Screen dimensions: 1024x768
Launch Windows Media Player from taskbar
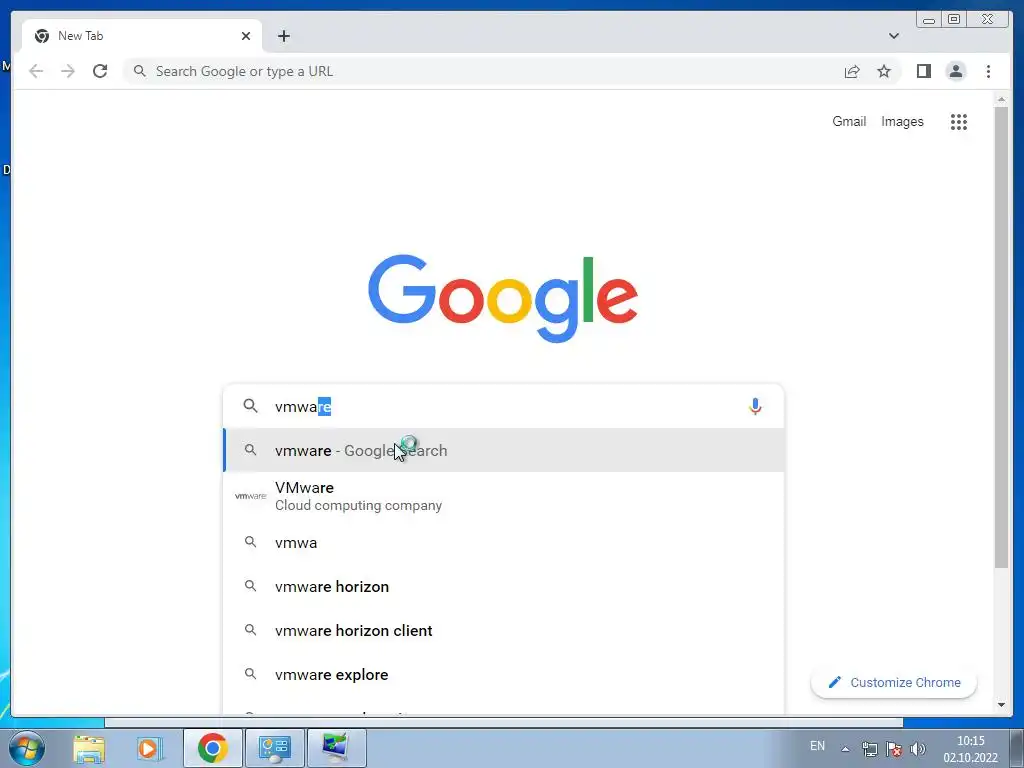click(149, 748)
